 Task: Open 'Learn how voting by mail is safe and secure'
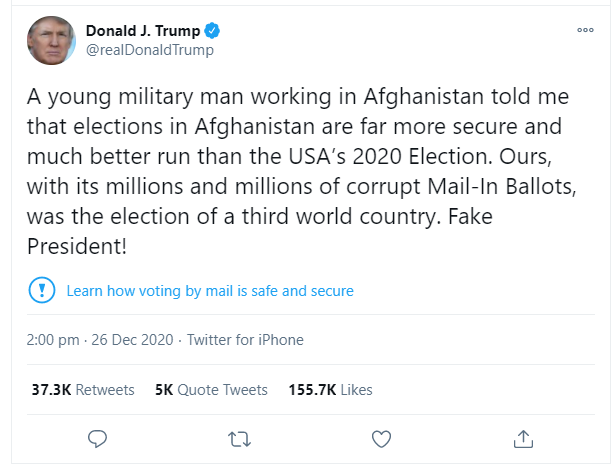click(x=210, y=291)
